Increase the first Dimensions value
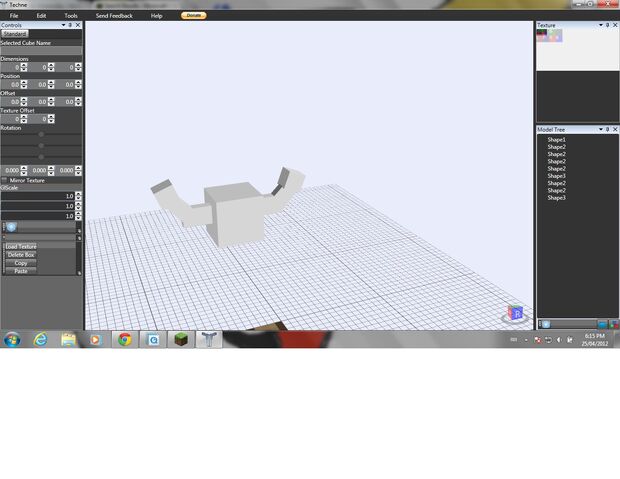This screenshot has width=620, height=479. 24,65
